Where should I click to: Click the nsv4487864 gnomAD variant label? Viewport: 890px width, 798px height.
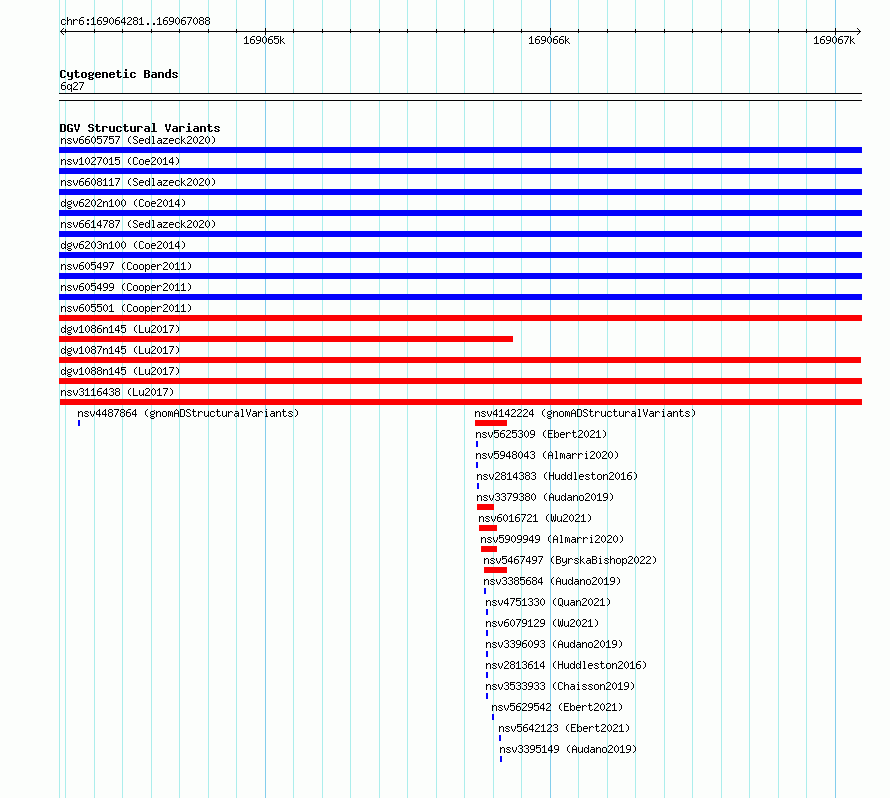pyautogui.click(x=188, y=413)
